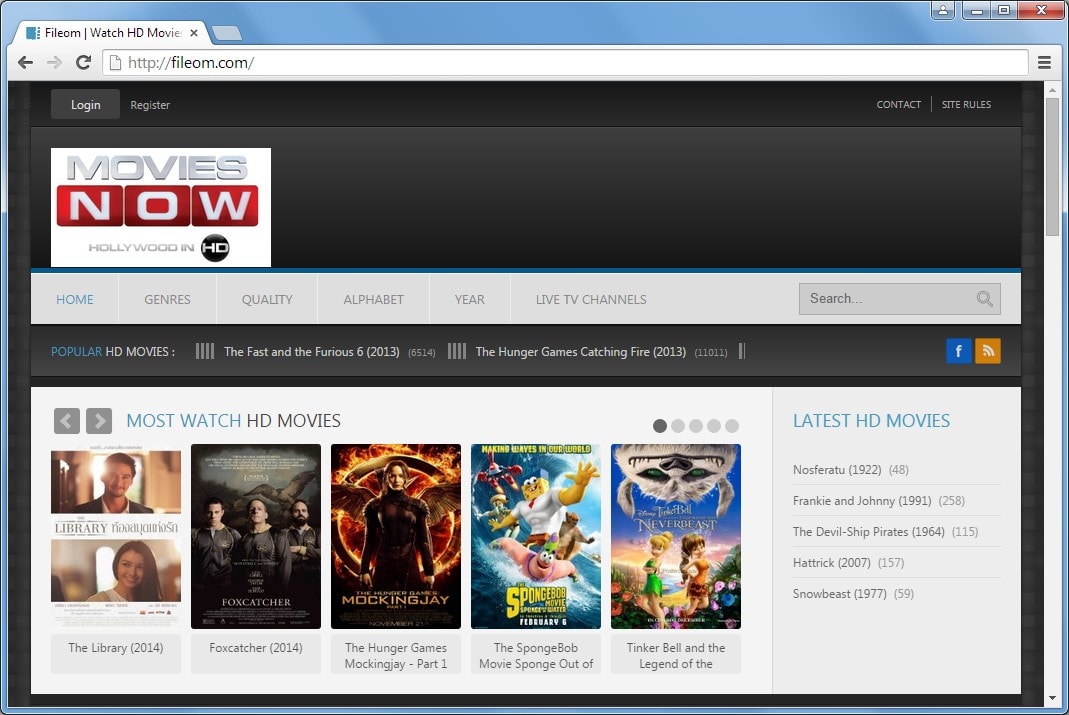
Task: Open the SpongeBob movie poster
Action: [536, 536]
